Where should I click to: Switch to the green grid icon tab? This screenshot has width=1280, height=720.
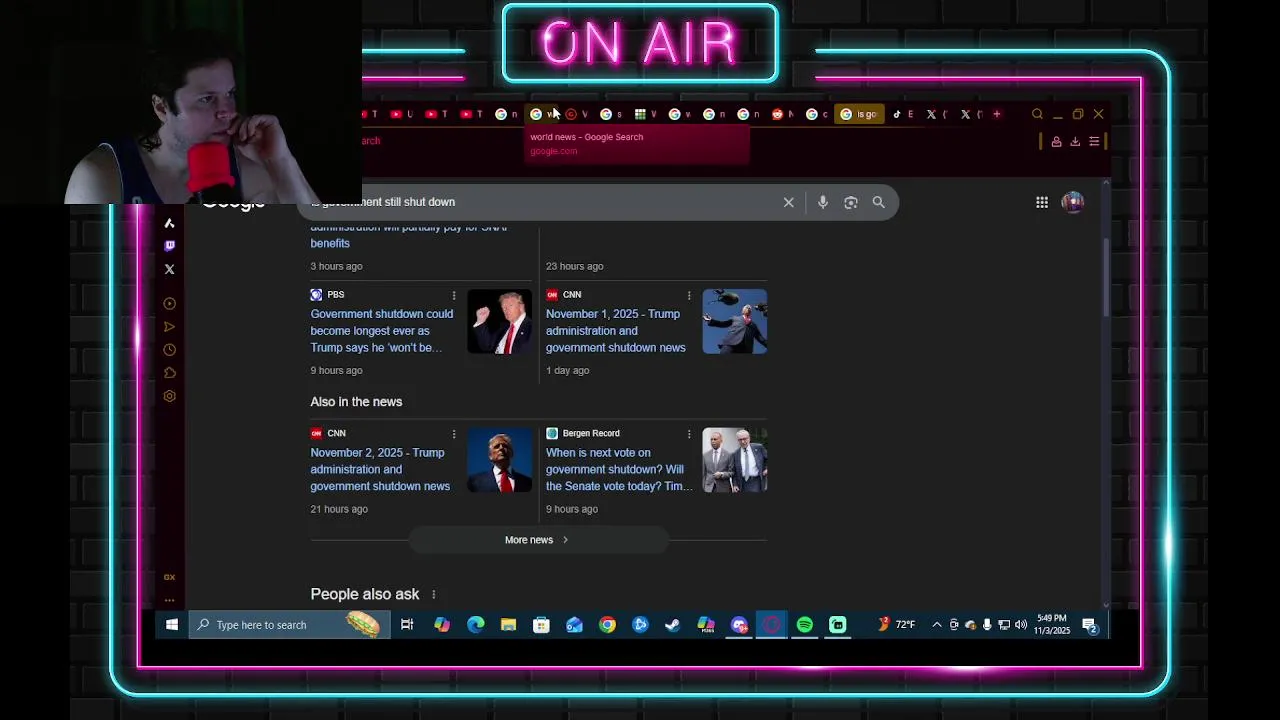pos(645,114)
